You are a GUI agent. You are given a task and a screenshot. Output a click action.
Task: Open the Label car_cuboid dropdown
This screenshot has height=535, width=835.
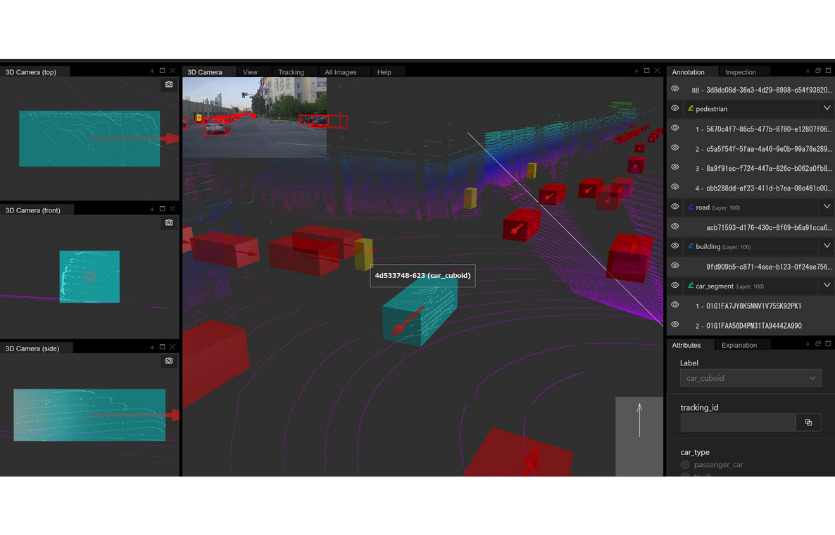pos(750,378)
